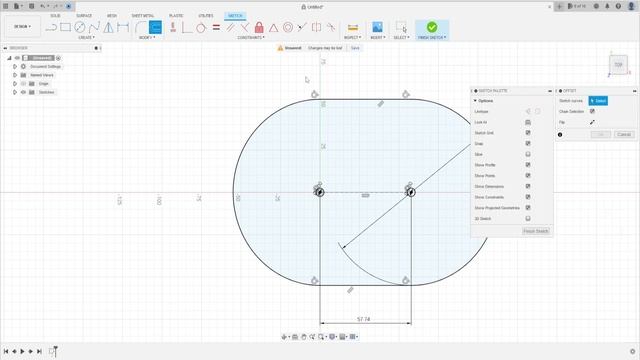Select the Rectangle sketch tool
Image resolution: width=640 pixels, height=360 pixels.
(x=65, y=27)
